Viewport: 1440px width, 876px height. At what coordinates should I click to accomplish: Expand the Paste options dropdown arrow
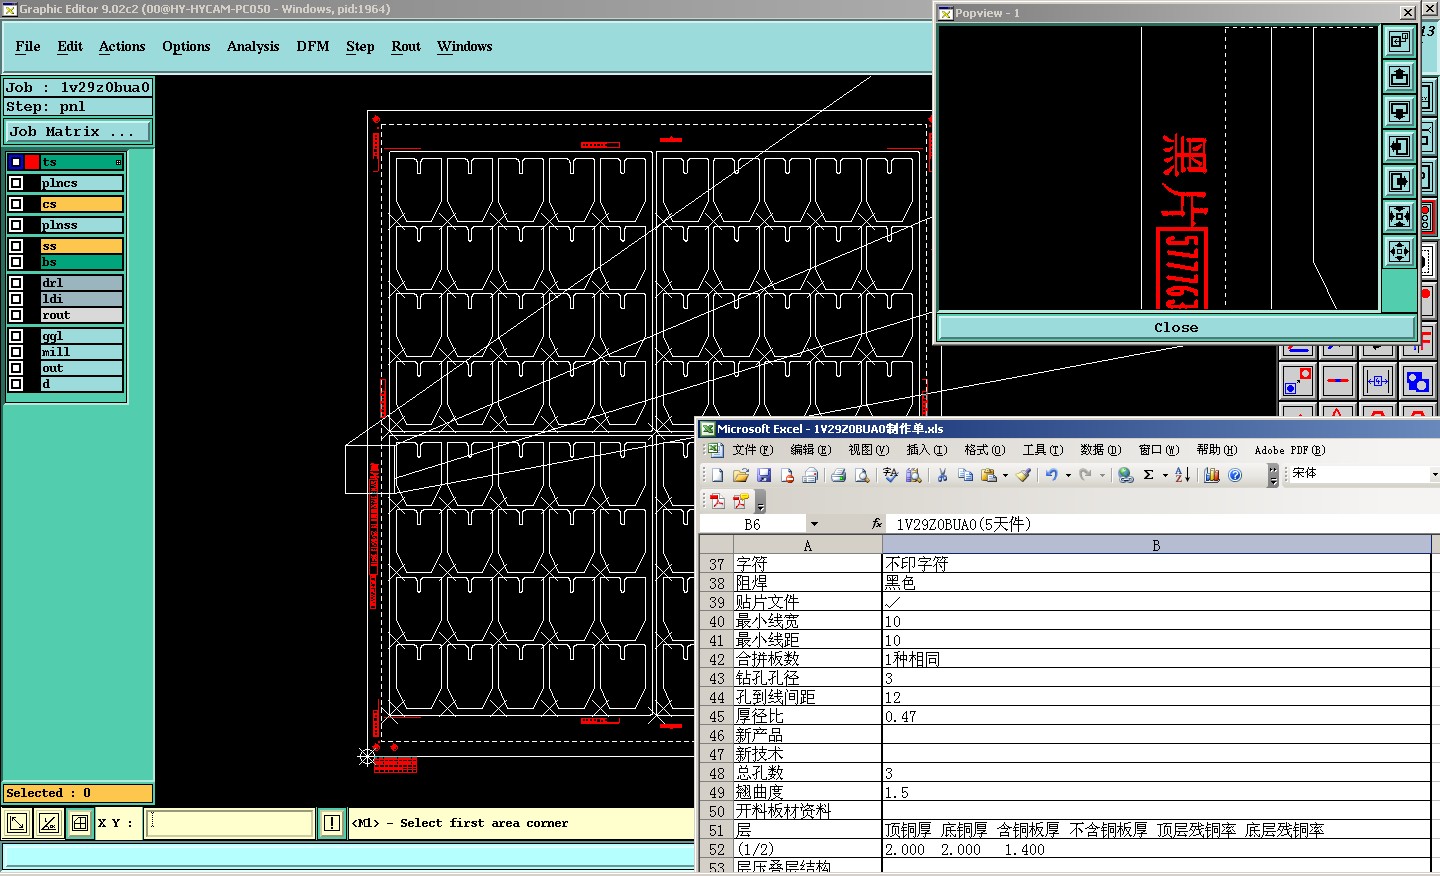point(1005,476)
